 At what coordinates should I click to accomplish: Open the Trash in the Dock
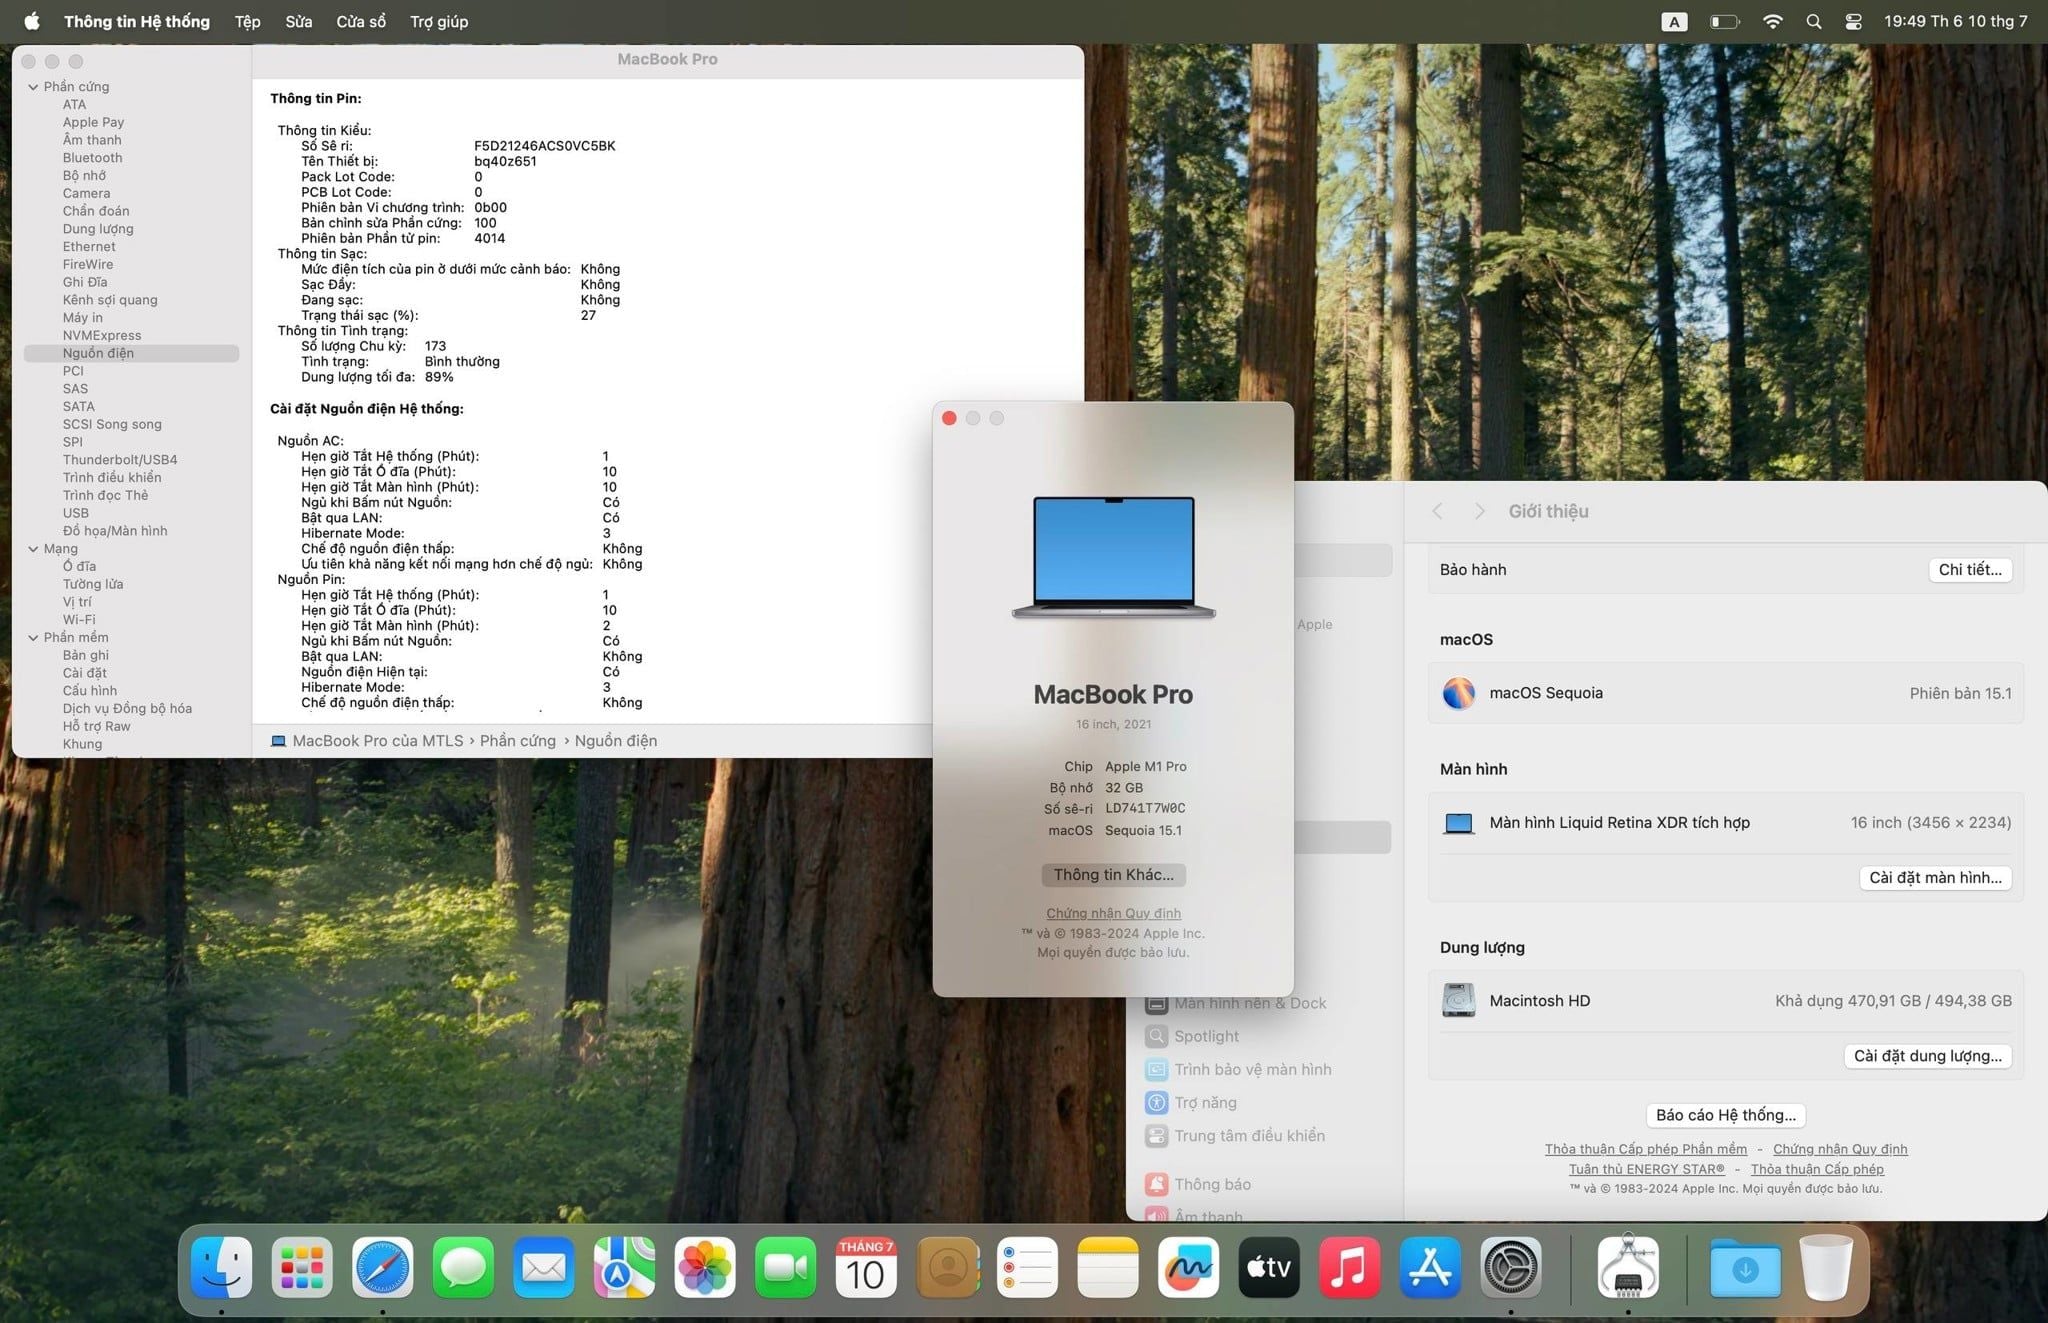(1826, 1268)
